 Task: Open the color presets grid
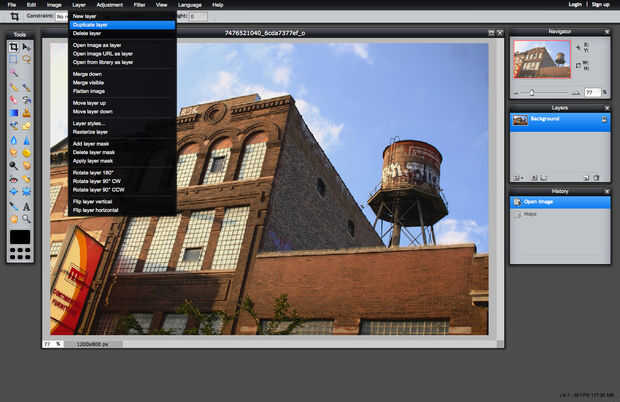[x=20, y=253]
